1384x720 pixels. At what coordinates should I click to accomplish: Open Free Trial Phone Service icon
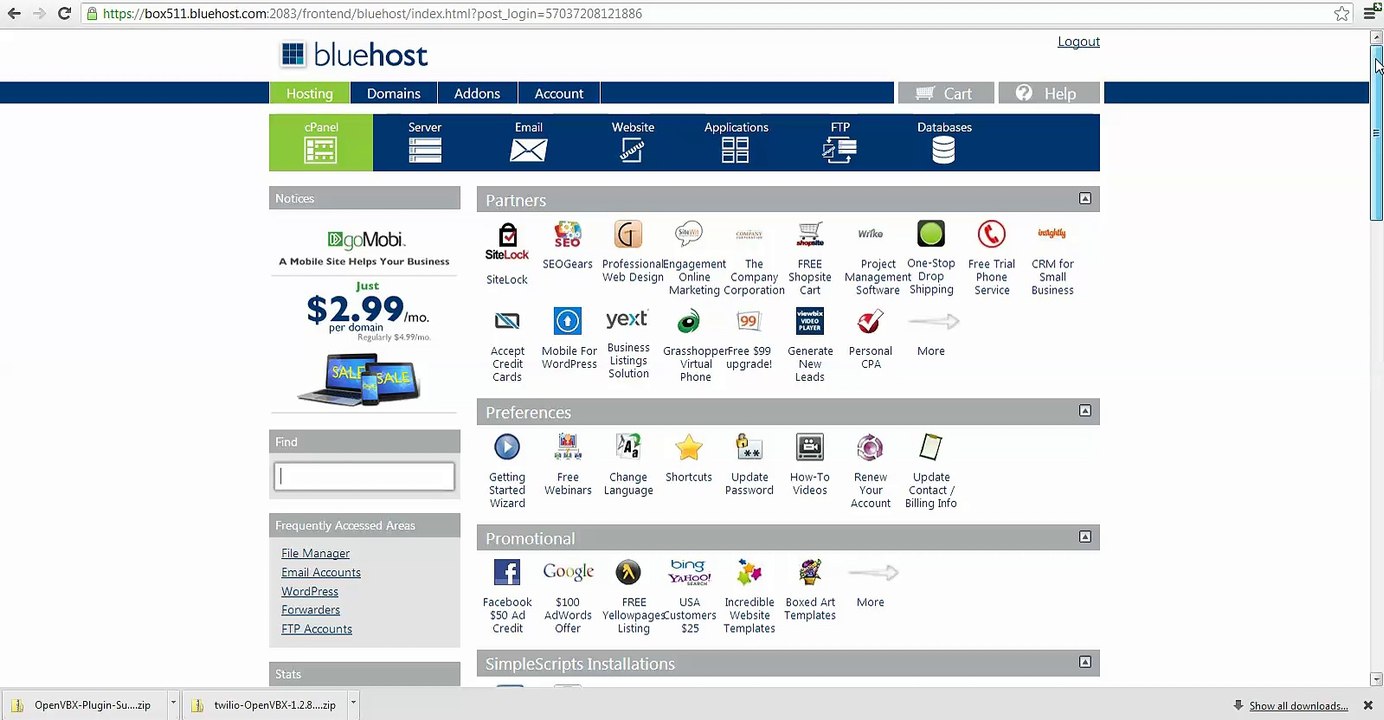991,235
